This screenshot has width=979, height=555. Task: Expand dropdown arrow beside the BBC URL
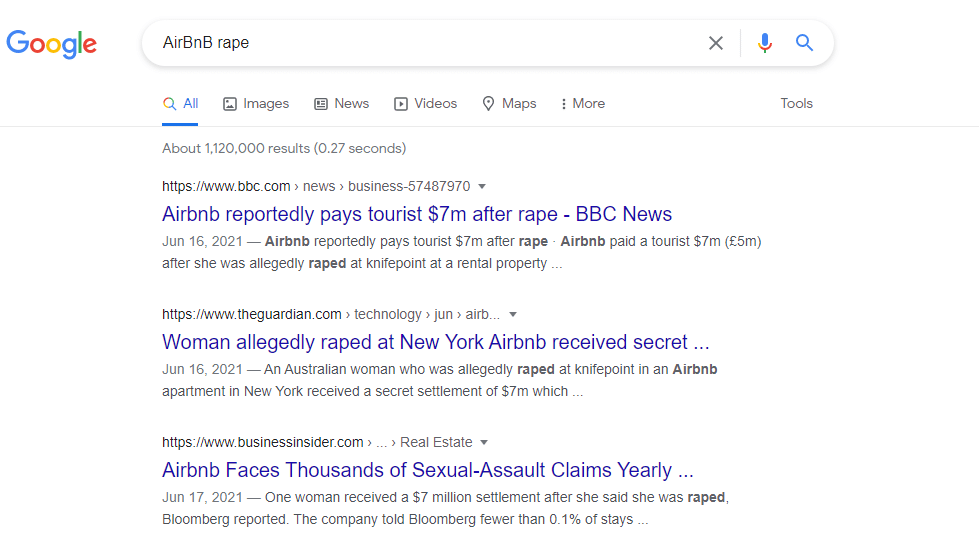coord(482,186)
